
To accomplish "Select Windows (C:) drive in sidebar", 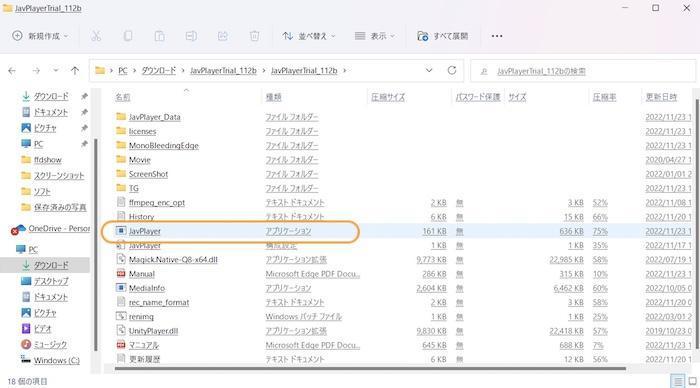I will point(56,360).
